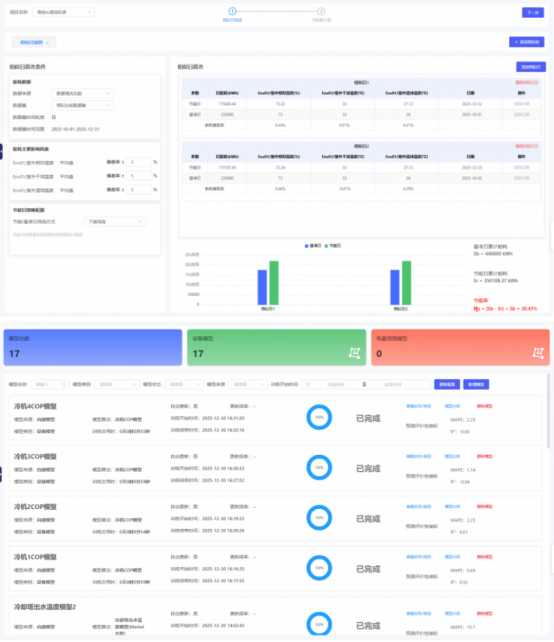Click second blue link in 冷机3COP模型 row
Viewport: 554px width, 642px height.
click(452, 456)
